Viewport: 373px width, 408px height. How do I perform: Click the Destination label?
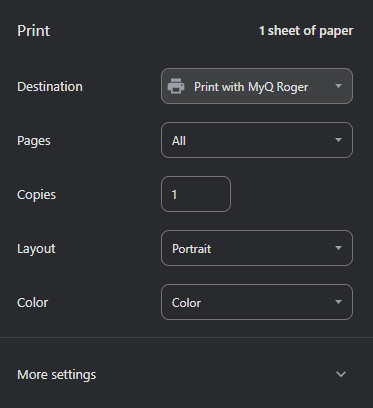[x=50, y=87]
